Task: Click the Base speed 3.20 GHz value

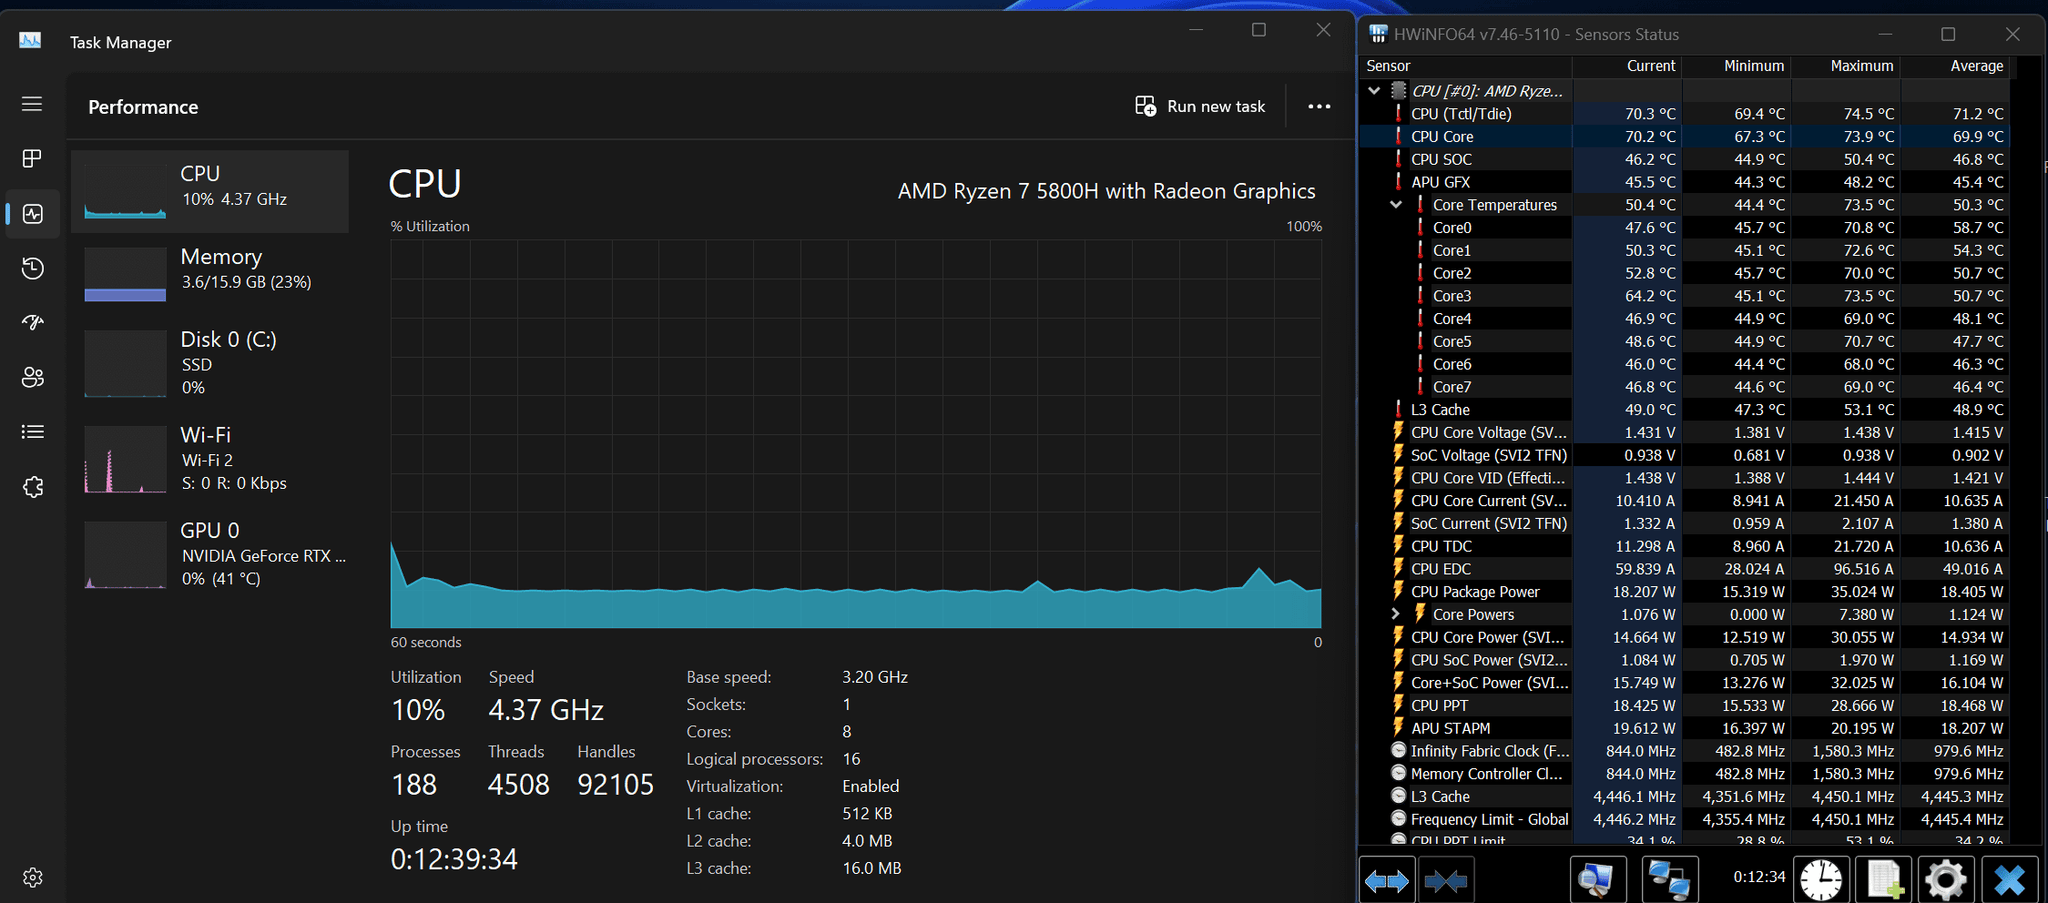Action: [x=875, y=677]
